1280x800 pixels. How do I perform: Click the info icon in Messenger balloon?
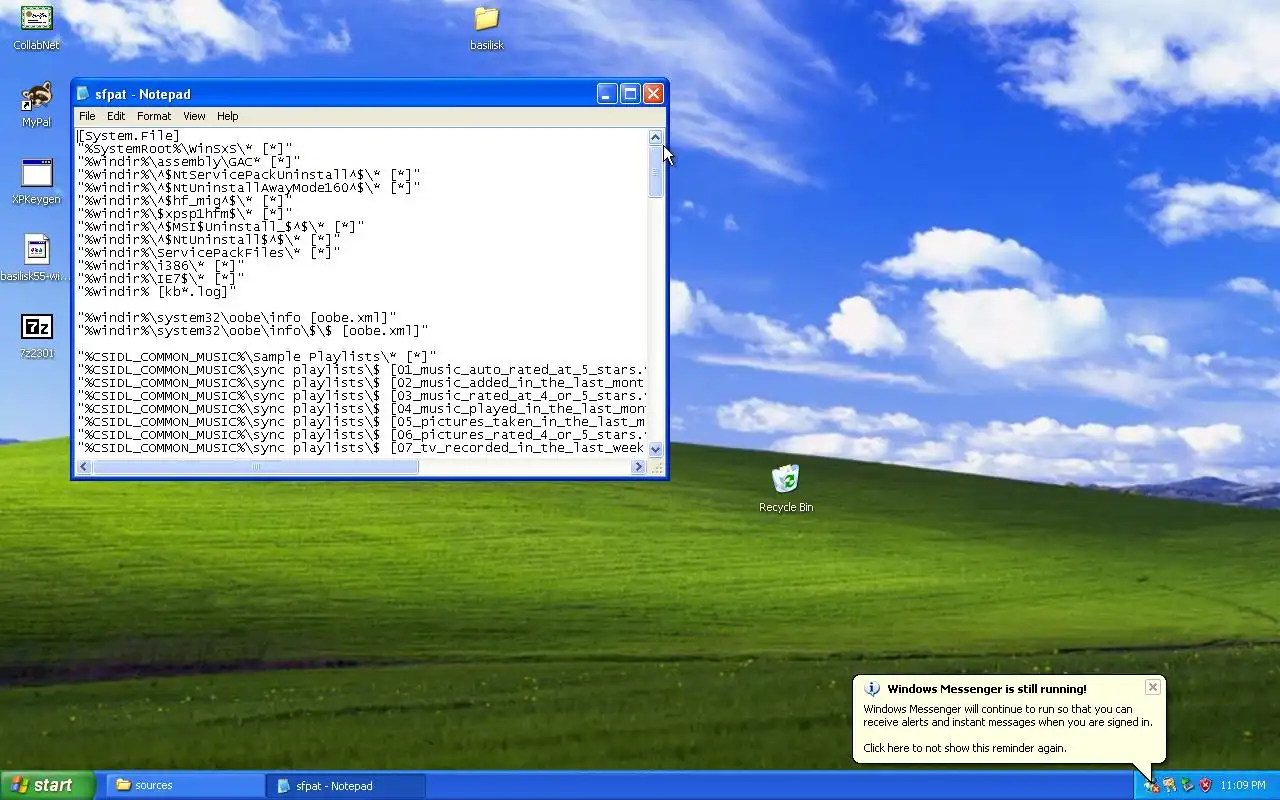click(x=872, y=689)
